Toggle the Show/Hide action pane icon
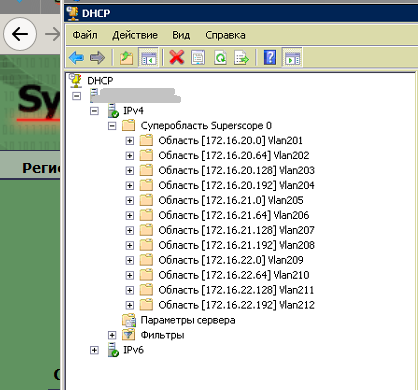The width and height of the screenshot is (418, 390). [292, 58]
